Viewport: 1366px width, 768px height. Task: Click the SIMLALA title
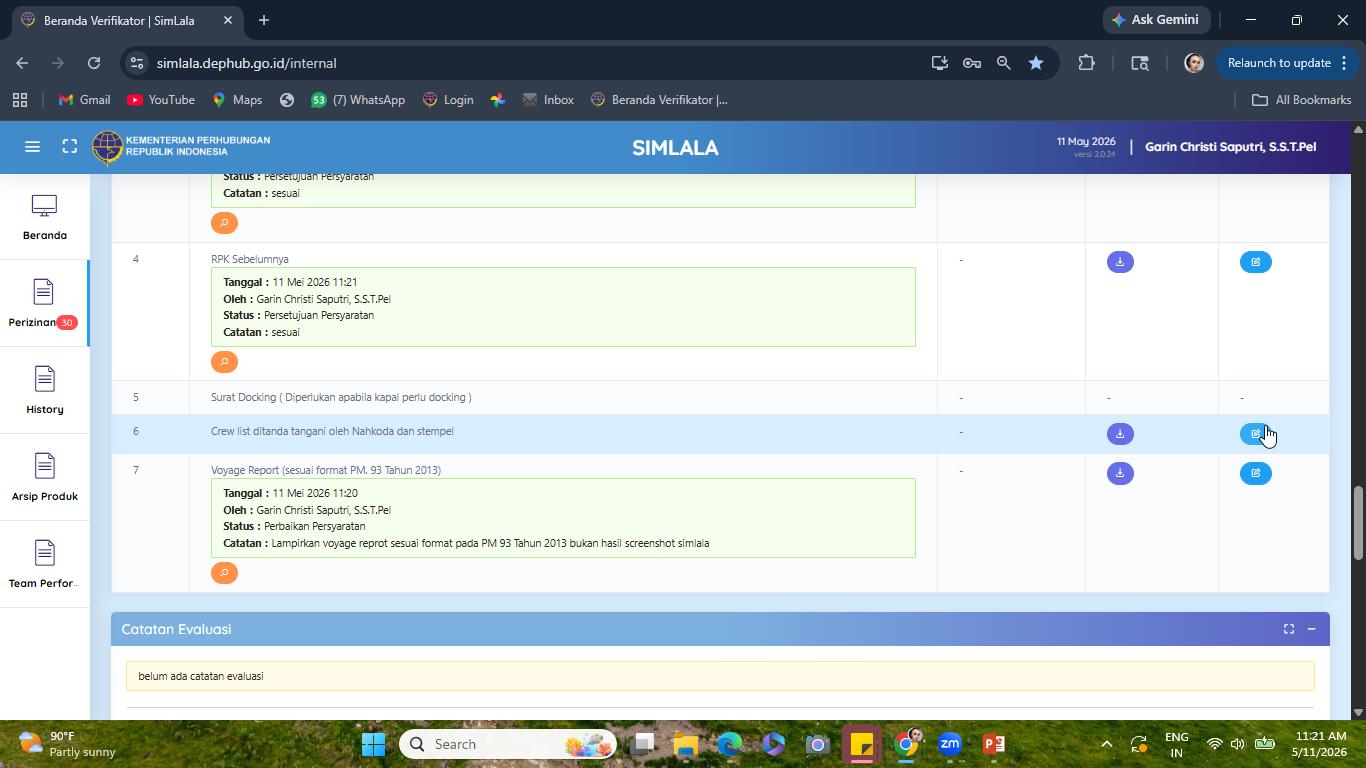point(675,148)
